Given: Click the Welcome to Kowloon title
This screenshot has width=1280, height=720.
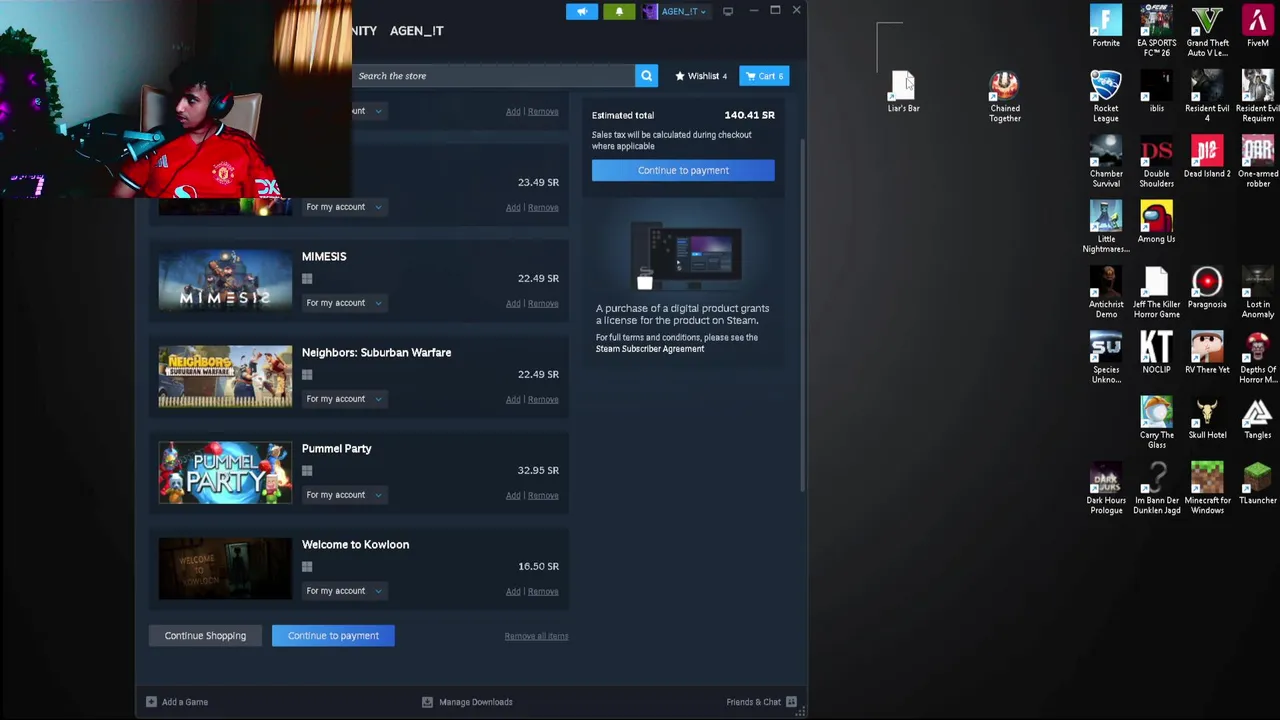Looking at the screenshot, I should [x=355, y=545].
